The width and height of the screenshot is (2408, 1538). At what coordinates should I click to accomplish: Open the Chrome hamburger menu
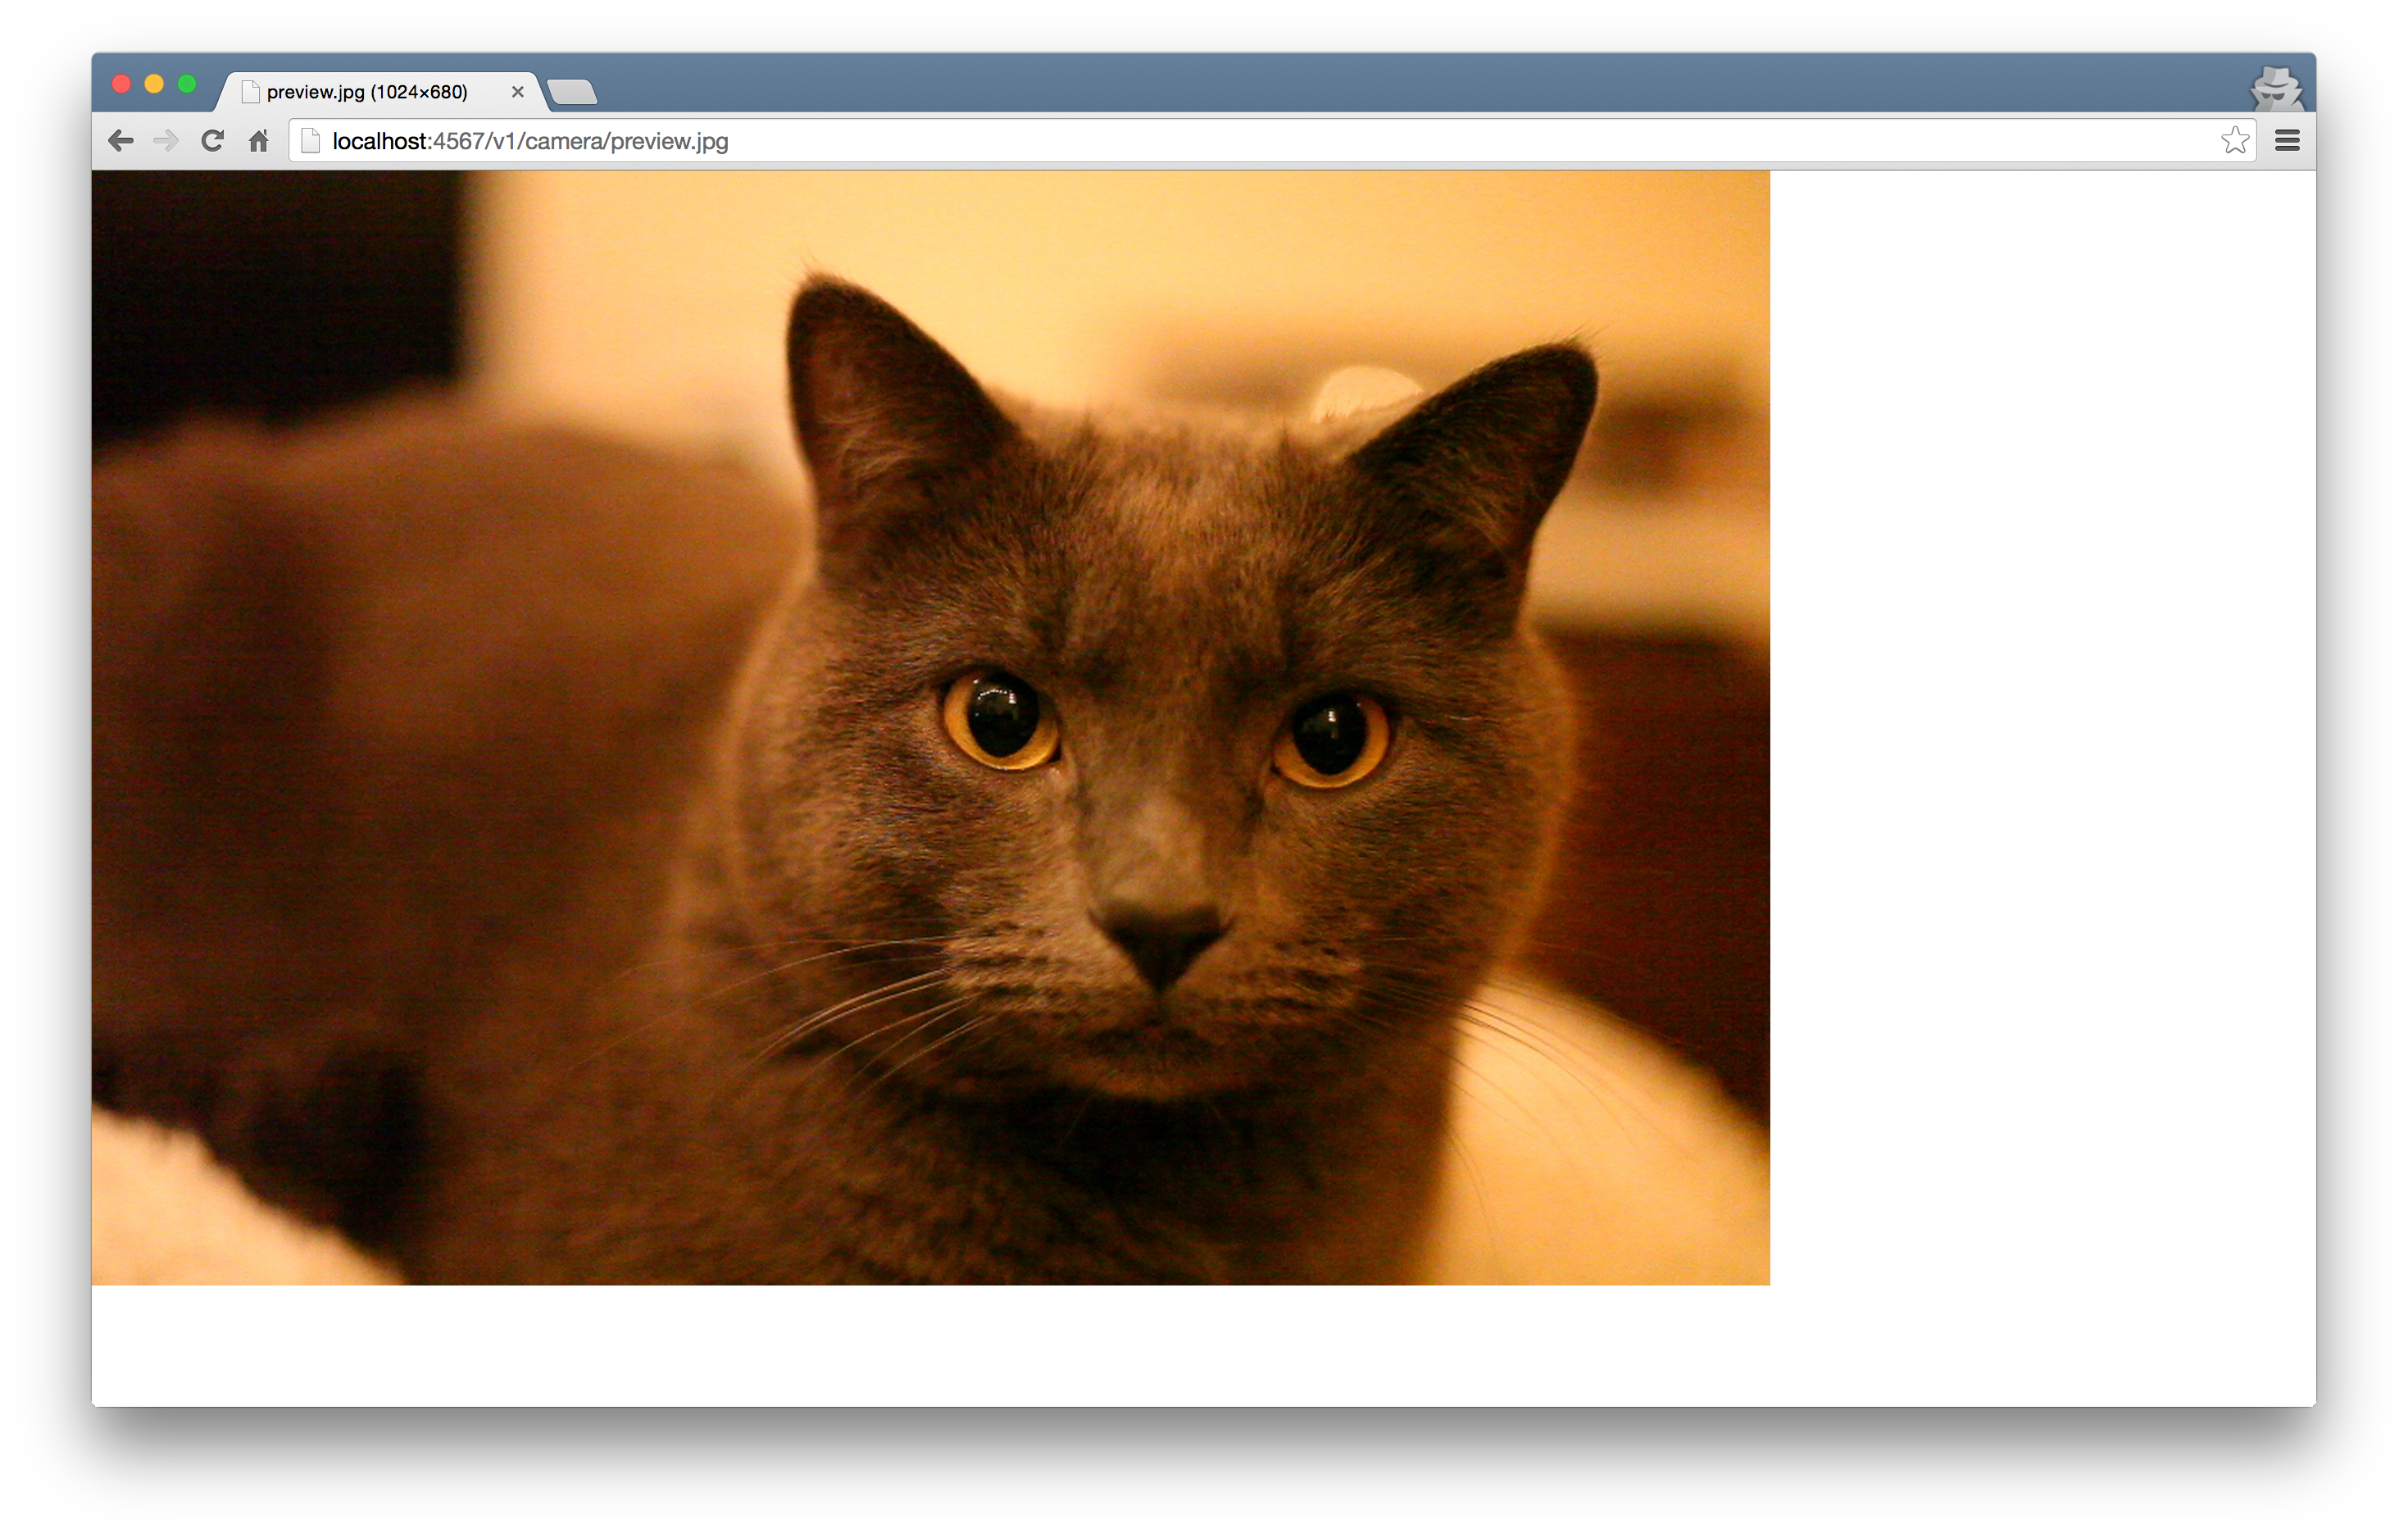(2287, 141)
